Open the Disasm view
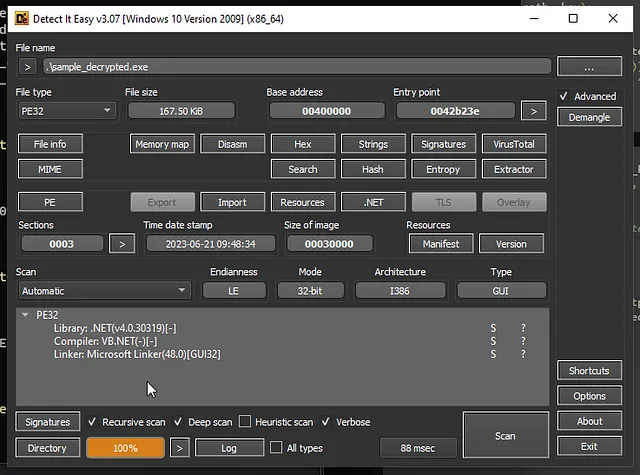The image size is (640, 475). pos(232,144)
